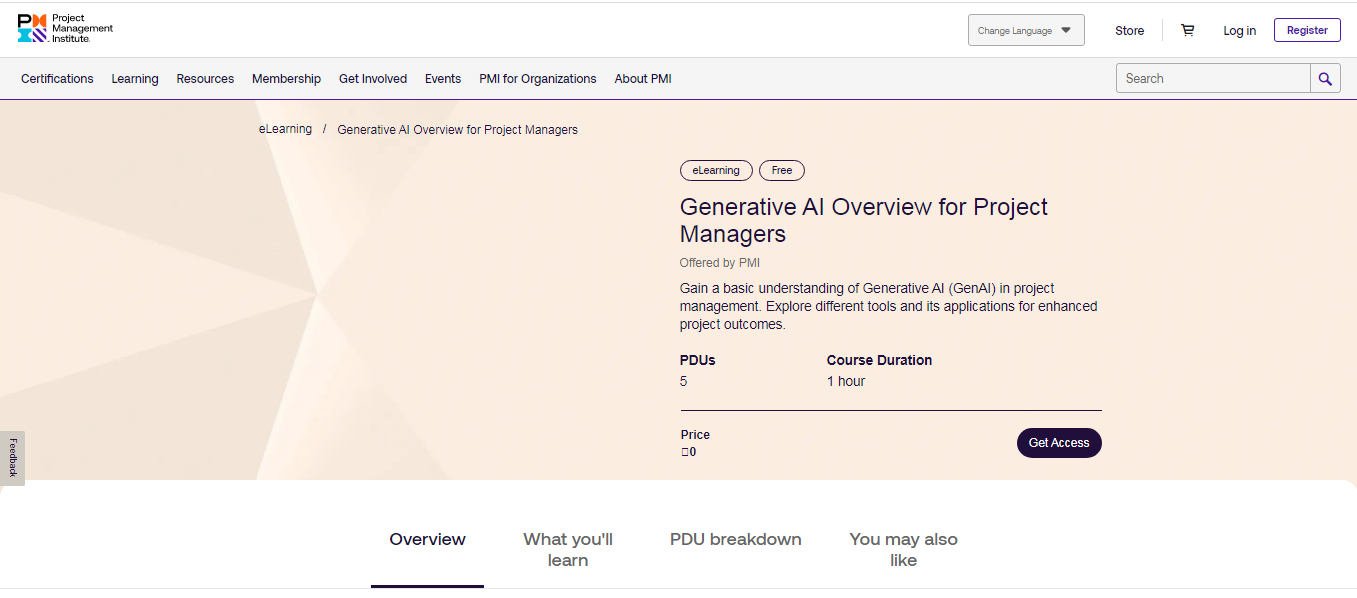Open the Certifications menu
This screenshot has height=598, width=1357.
click(57, 79)
